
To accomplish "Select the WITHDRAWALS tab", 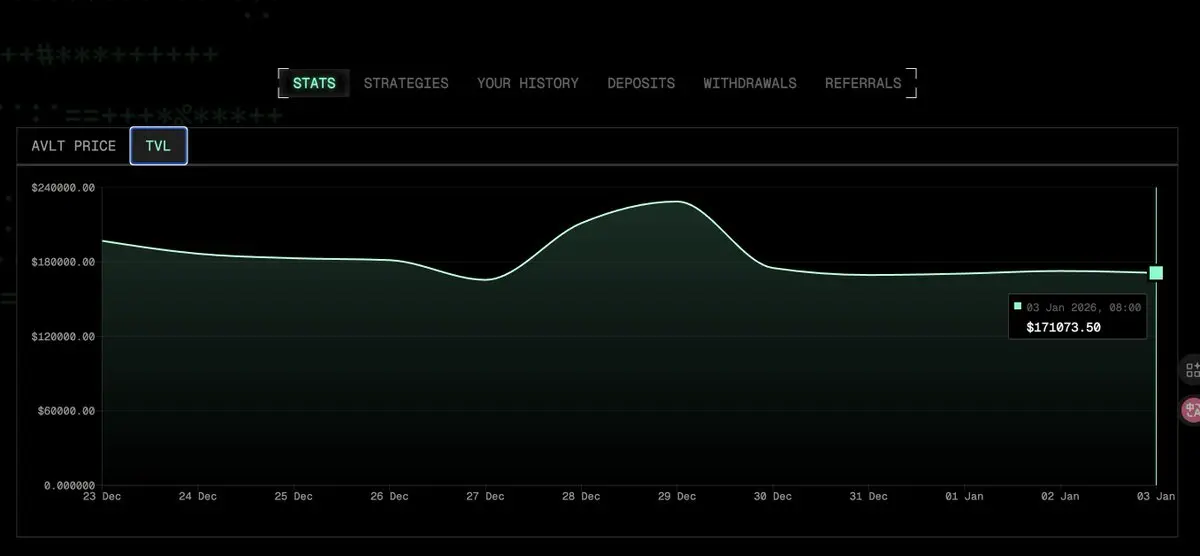I will (750, 83).
